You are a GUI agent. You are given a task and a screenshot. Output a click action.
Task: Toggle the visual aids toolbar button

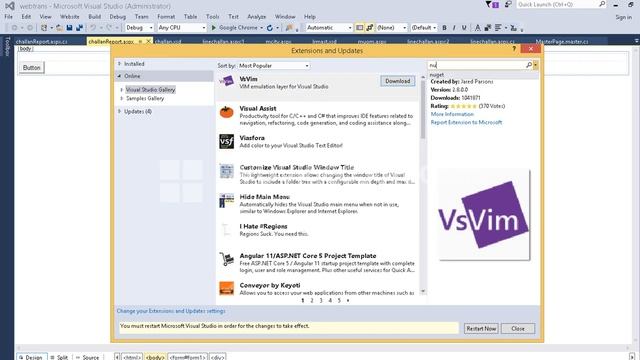pos(360,28)
